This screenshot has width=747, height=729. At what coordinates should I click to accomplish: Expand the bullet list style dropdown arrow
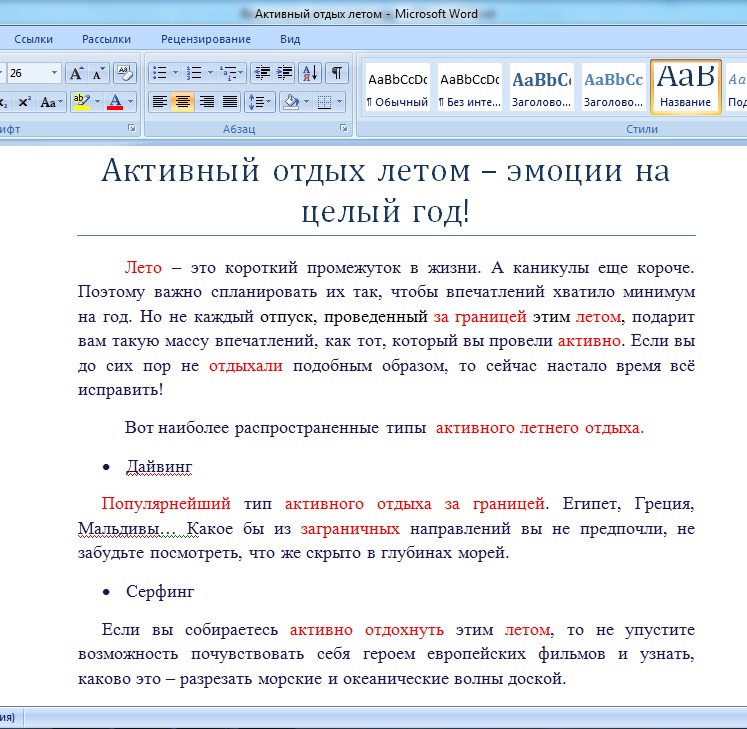(x=175, y=73)
